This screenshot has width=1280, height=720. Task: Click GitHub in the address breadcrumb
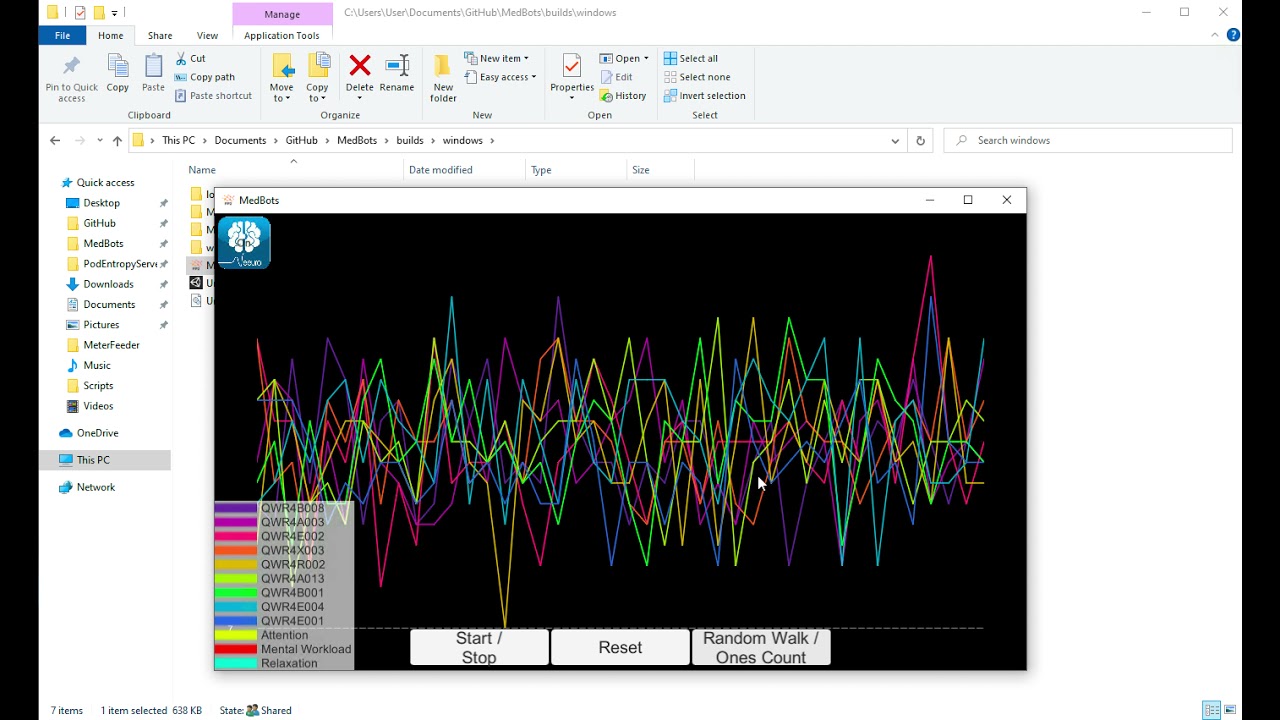pos(302,141)
